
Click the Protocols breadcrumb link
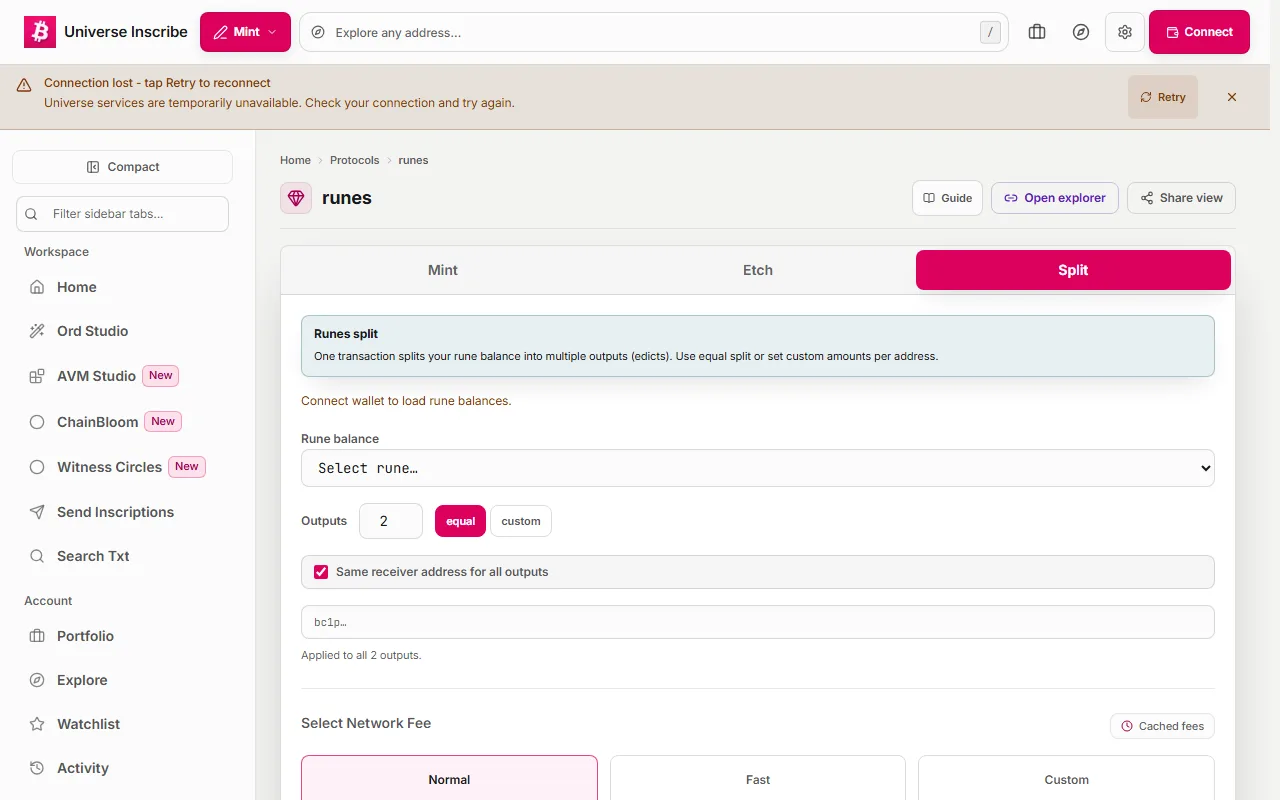coord(355,160)
